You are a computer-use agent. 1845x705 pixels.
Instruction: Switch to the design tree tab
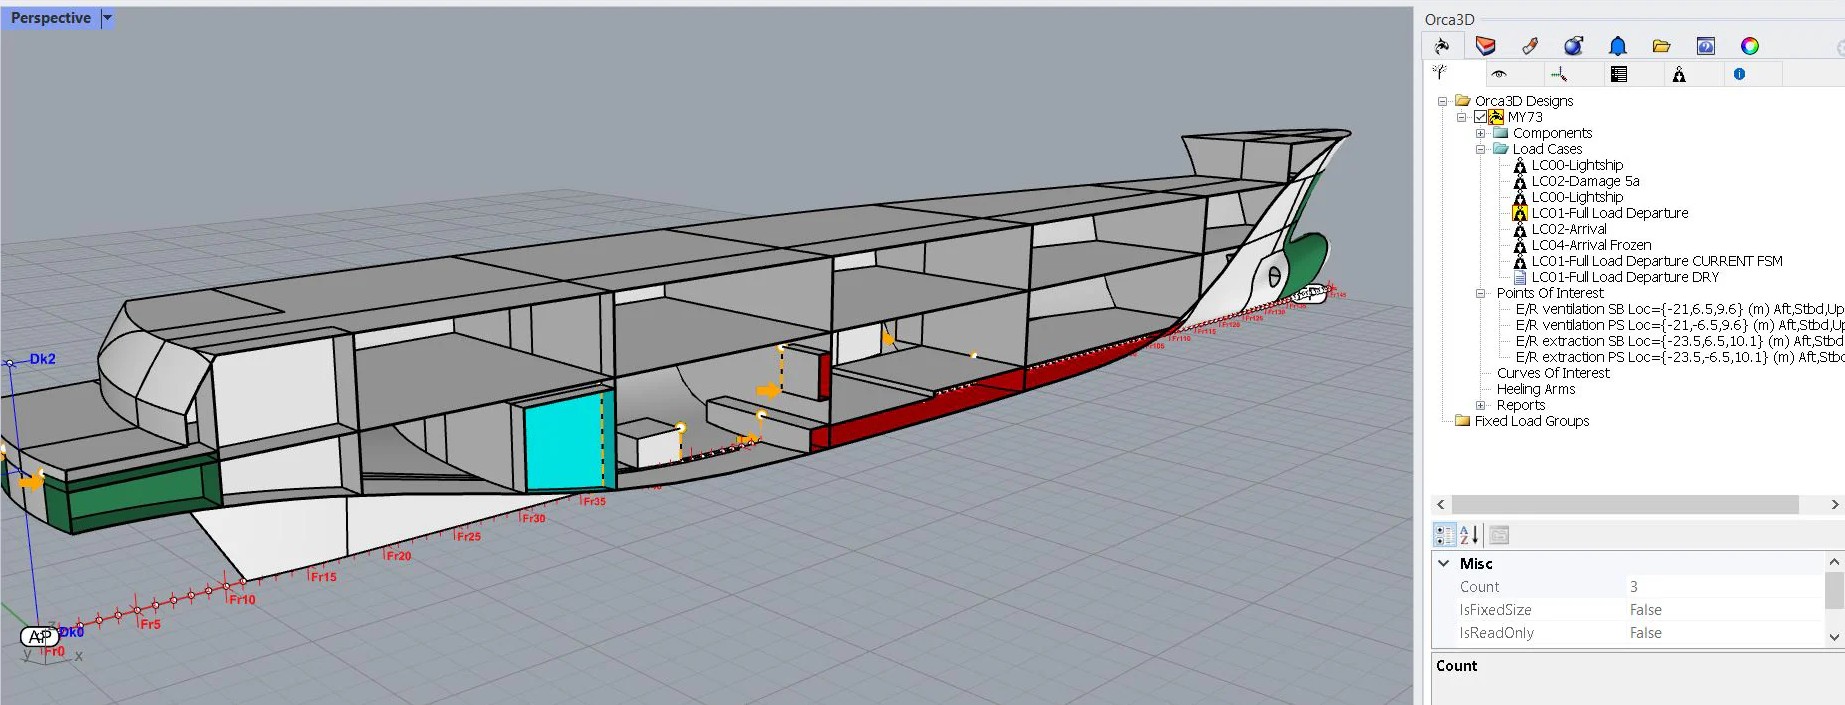1440,74
